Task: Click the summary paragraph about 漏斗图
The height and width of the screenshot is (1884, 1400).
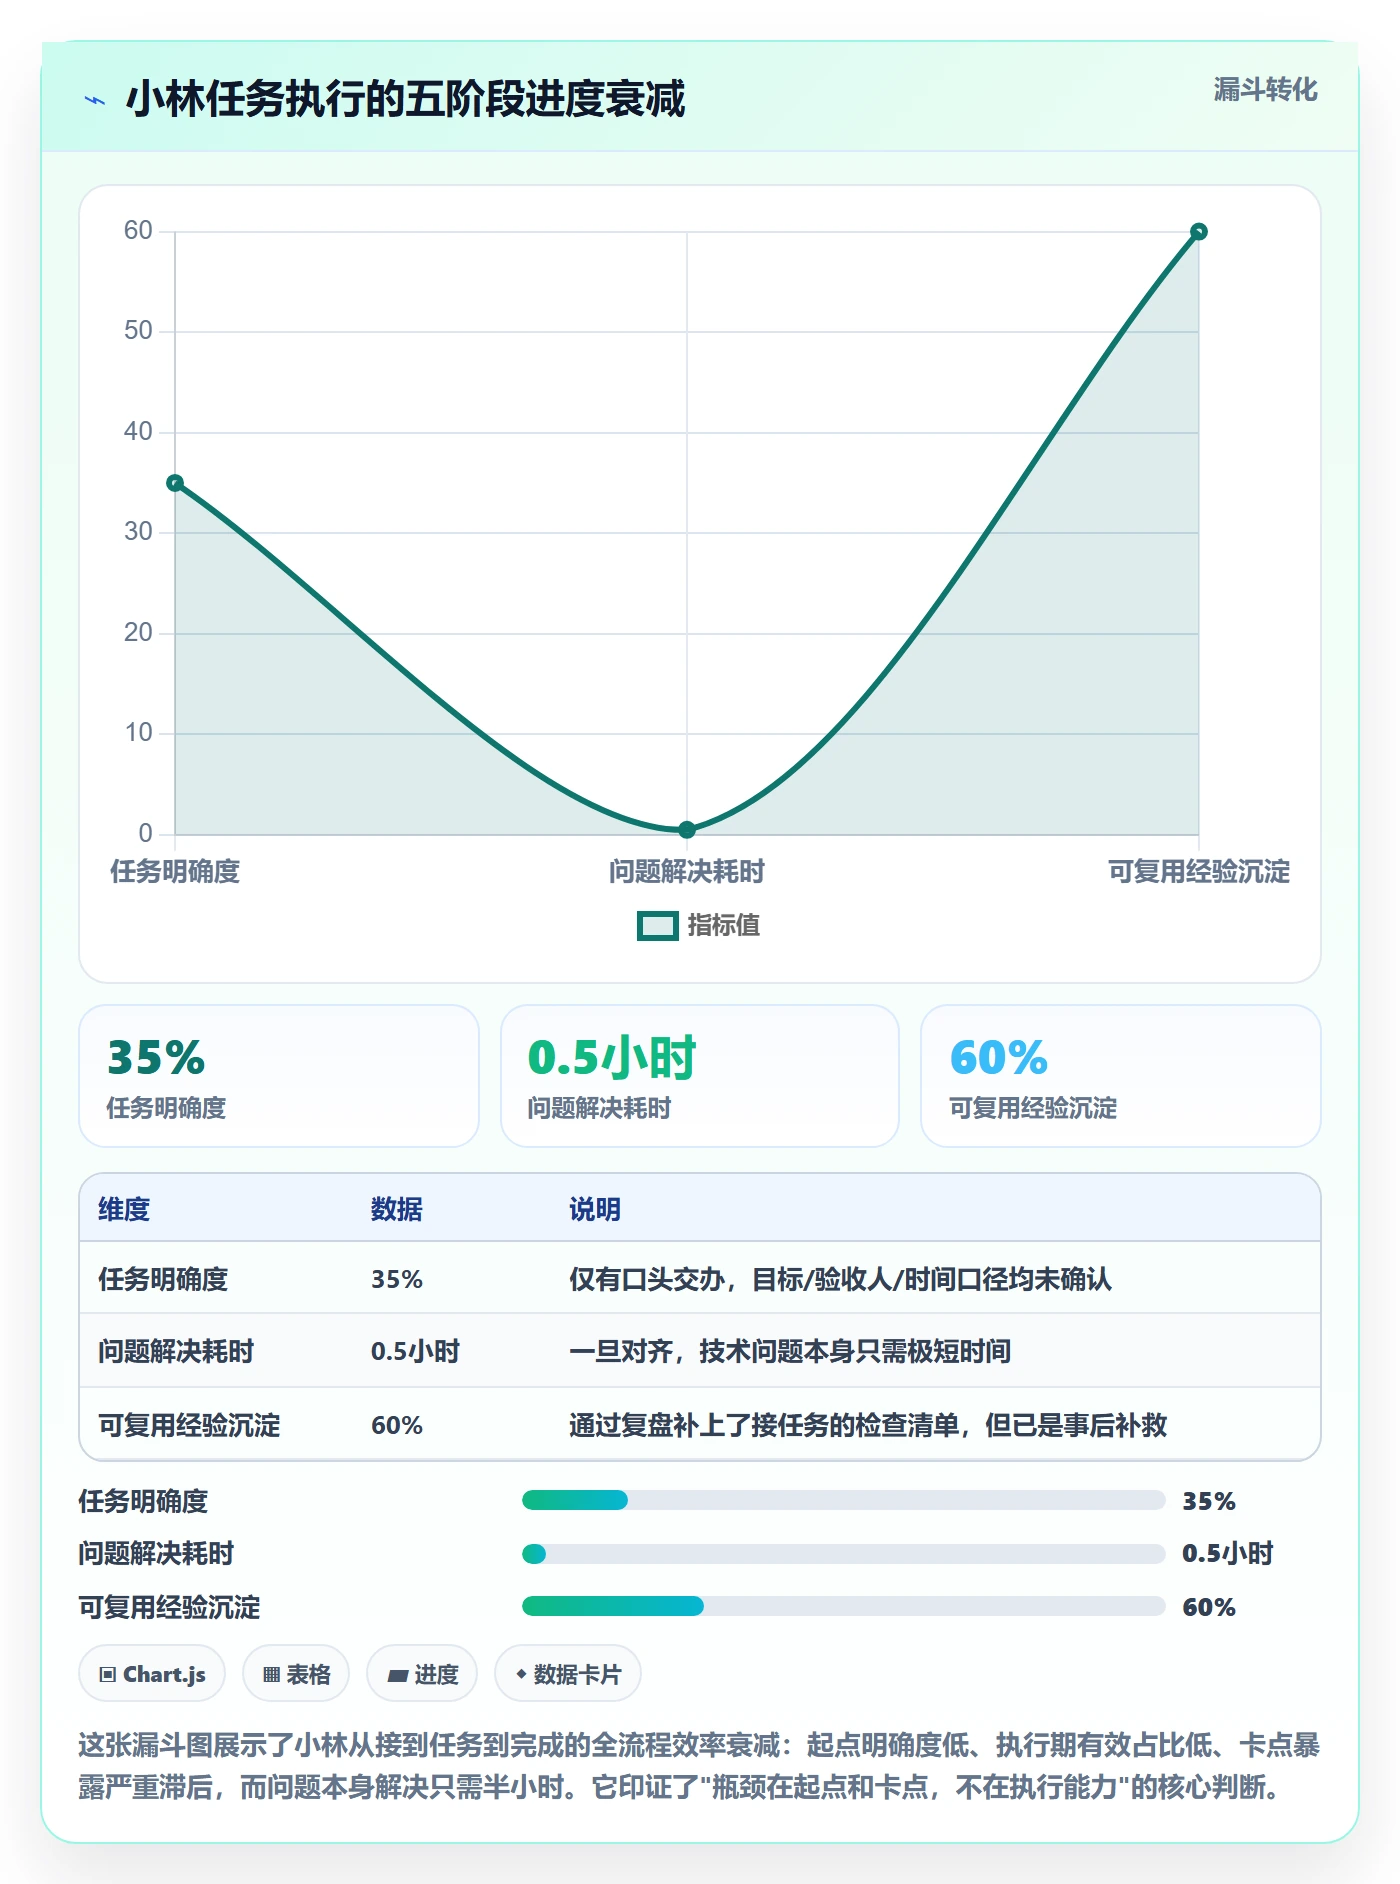Action: [699, 1766]
